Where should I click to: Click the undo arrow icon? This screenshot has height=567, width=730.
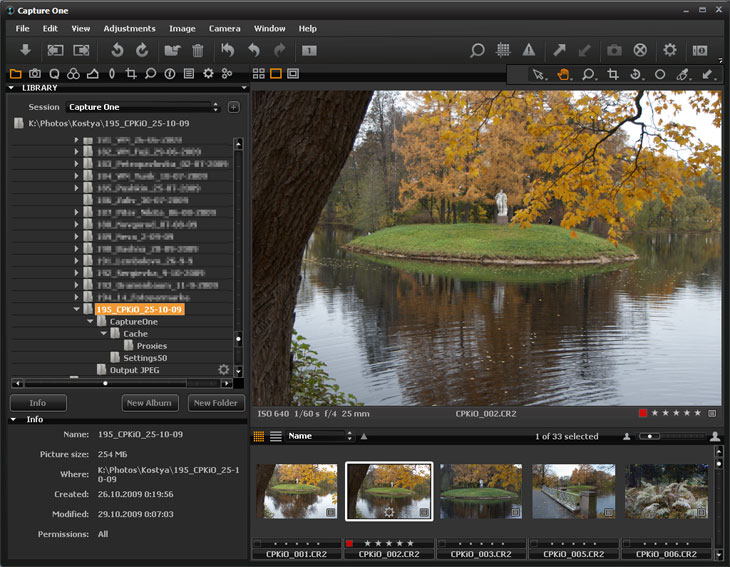[254, 50]
